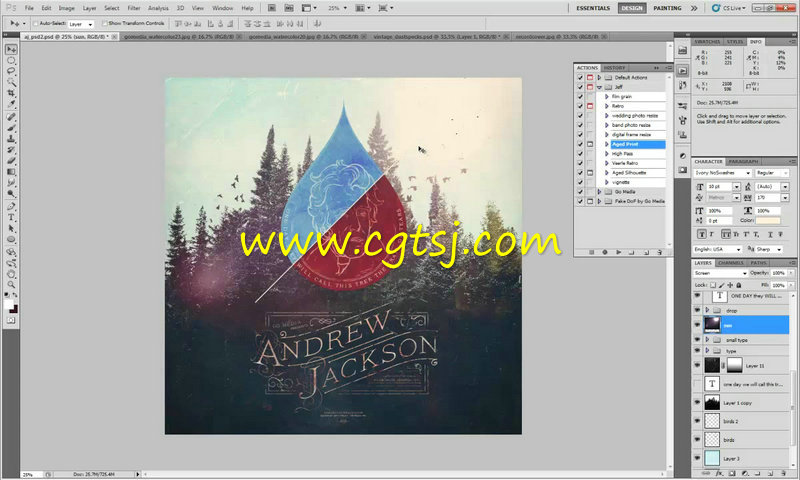Switch to Essentials workspace
800x480 pixels.
[x=593, y=8]
